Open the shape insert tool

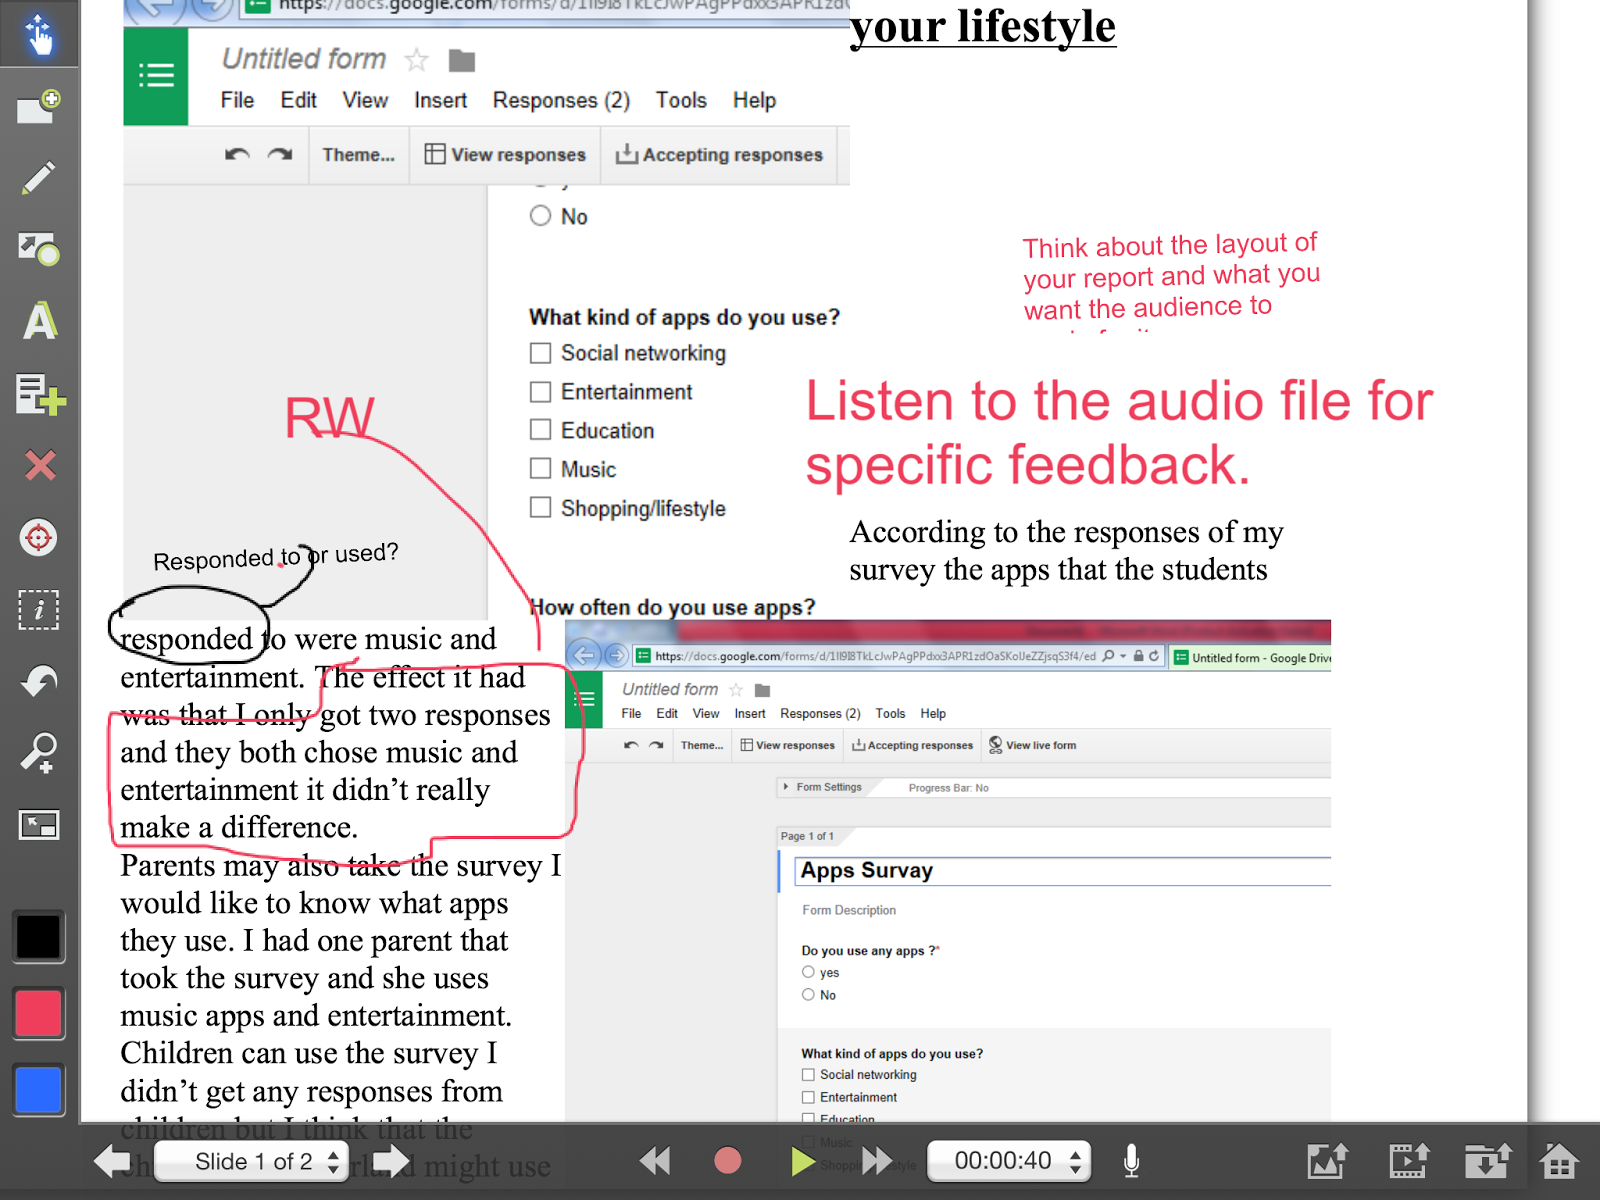[x=39, y=249]
